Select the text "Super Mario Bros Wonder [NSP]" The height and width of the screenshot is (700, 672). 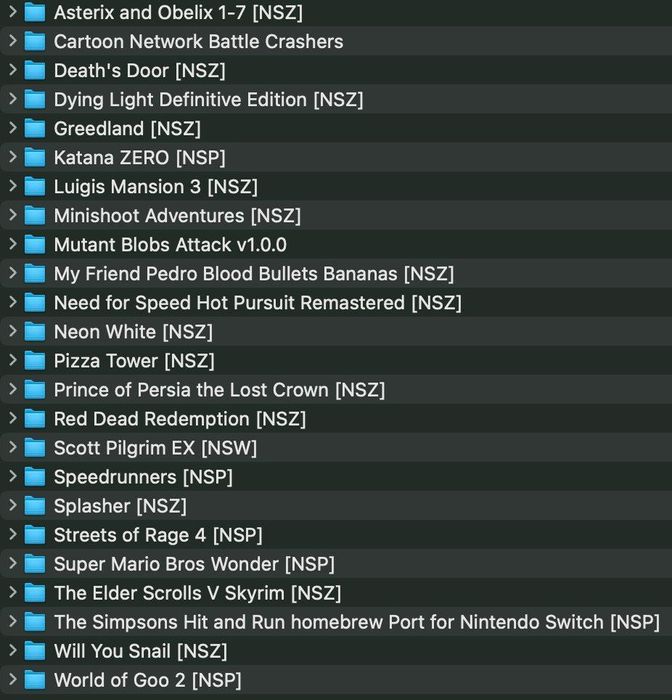tap(194, 564)
